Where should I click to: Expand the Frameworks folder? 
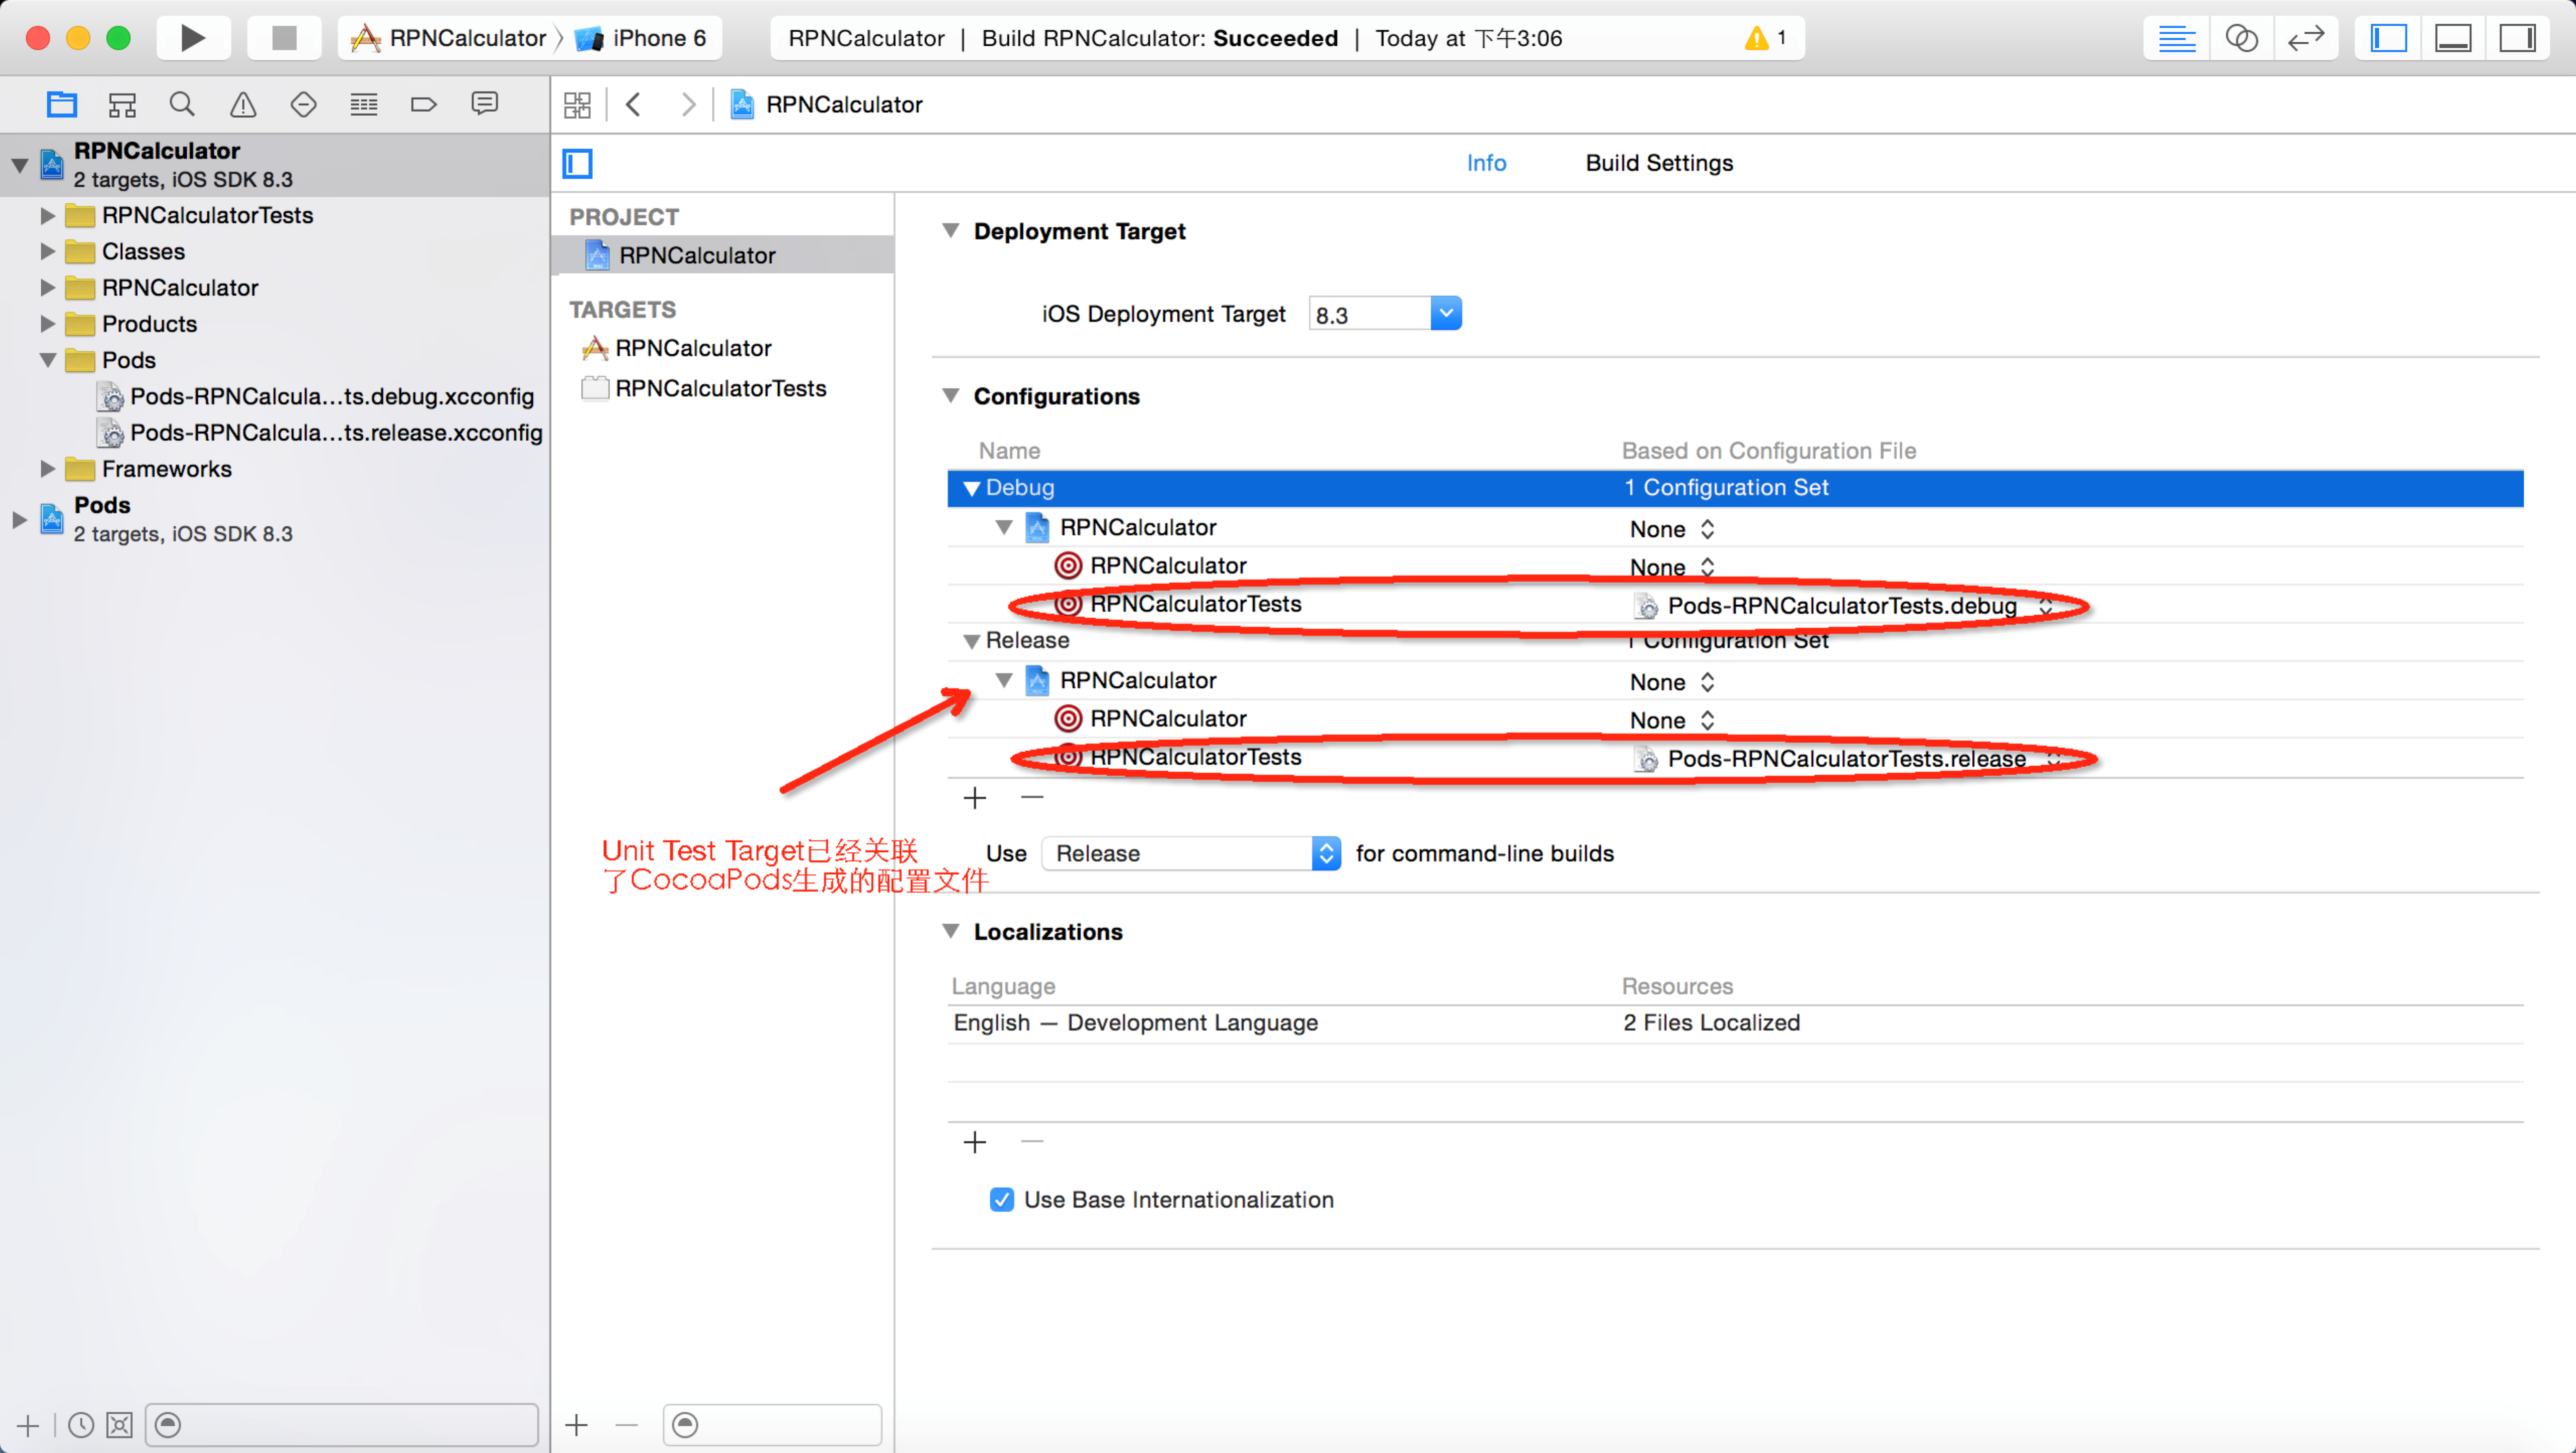click(x=47, y=469)
